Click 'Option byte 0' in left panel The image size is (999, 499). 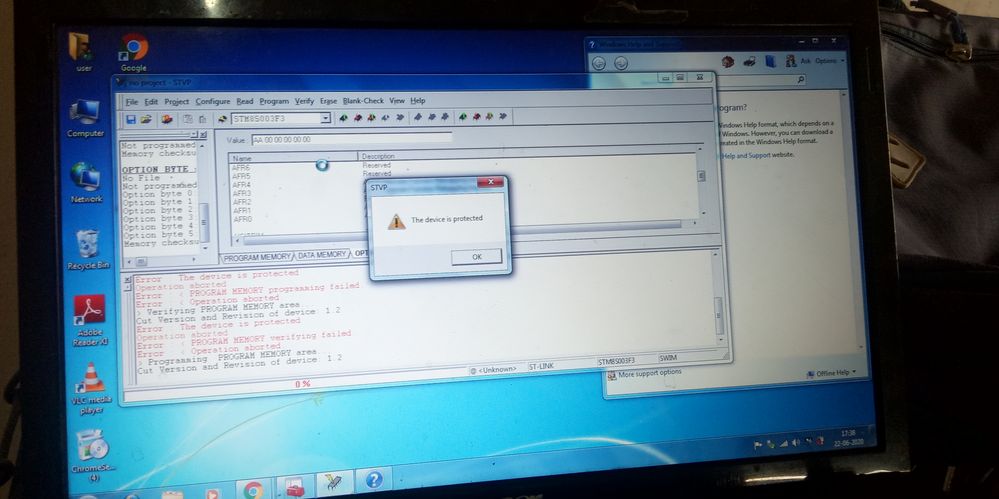point(158,194)
